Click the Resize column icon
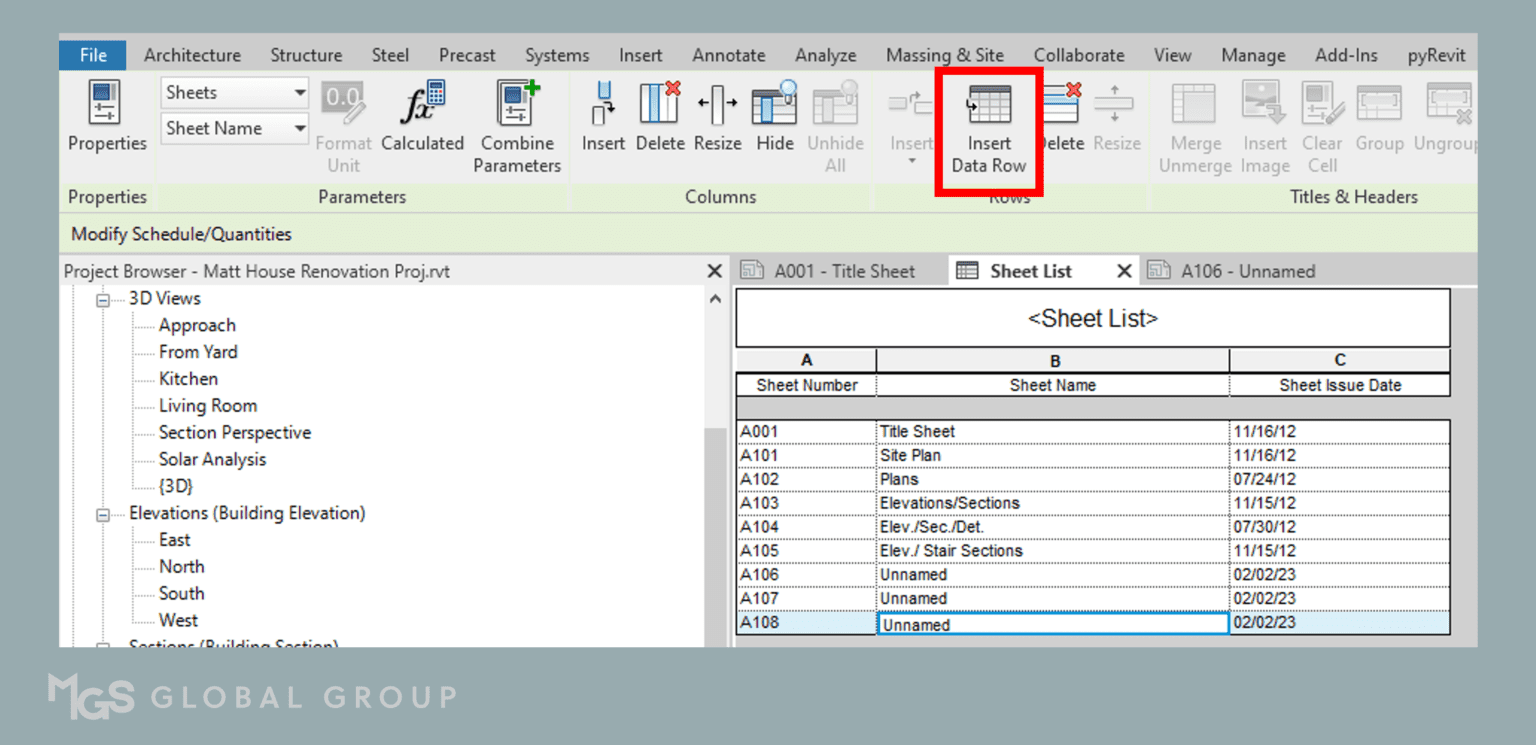Screen dimensions: 1536x745 tap(717, 105)
